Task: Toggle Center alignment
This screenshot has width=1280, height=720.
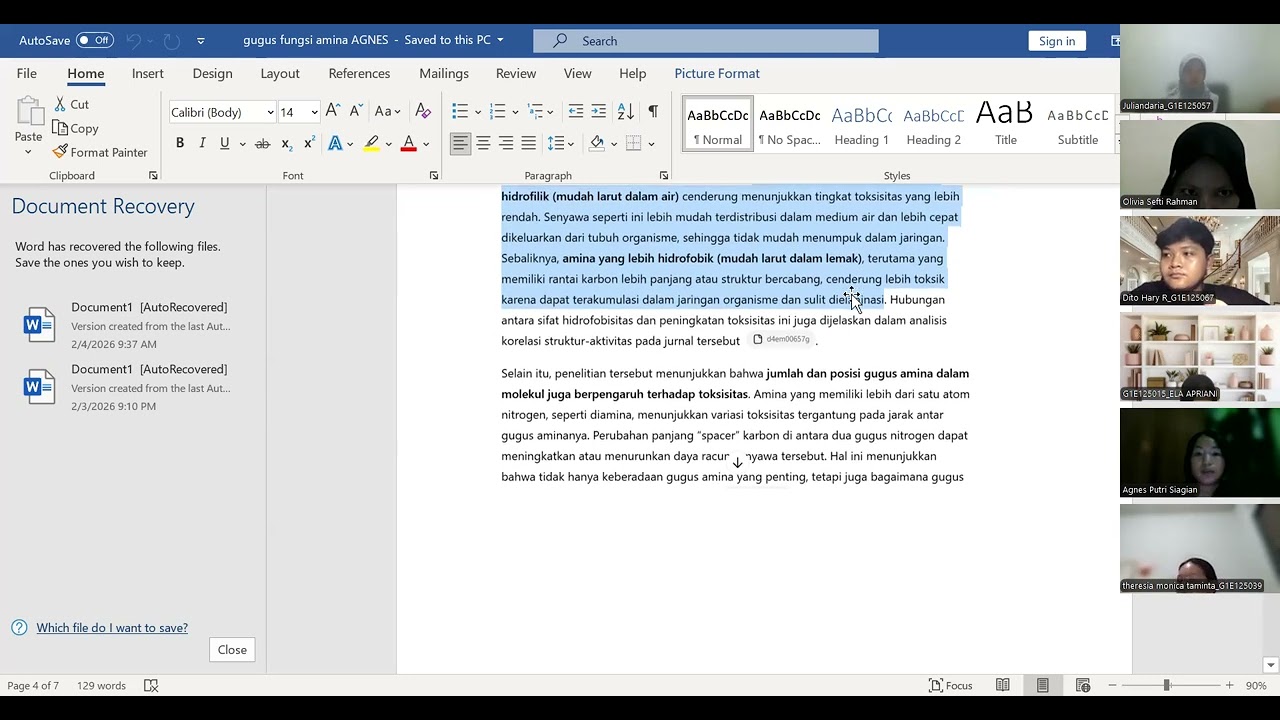Action: [x=483, y=143]
